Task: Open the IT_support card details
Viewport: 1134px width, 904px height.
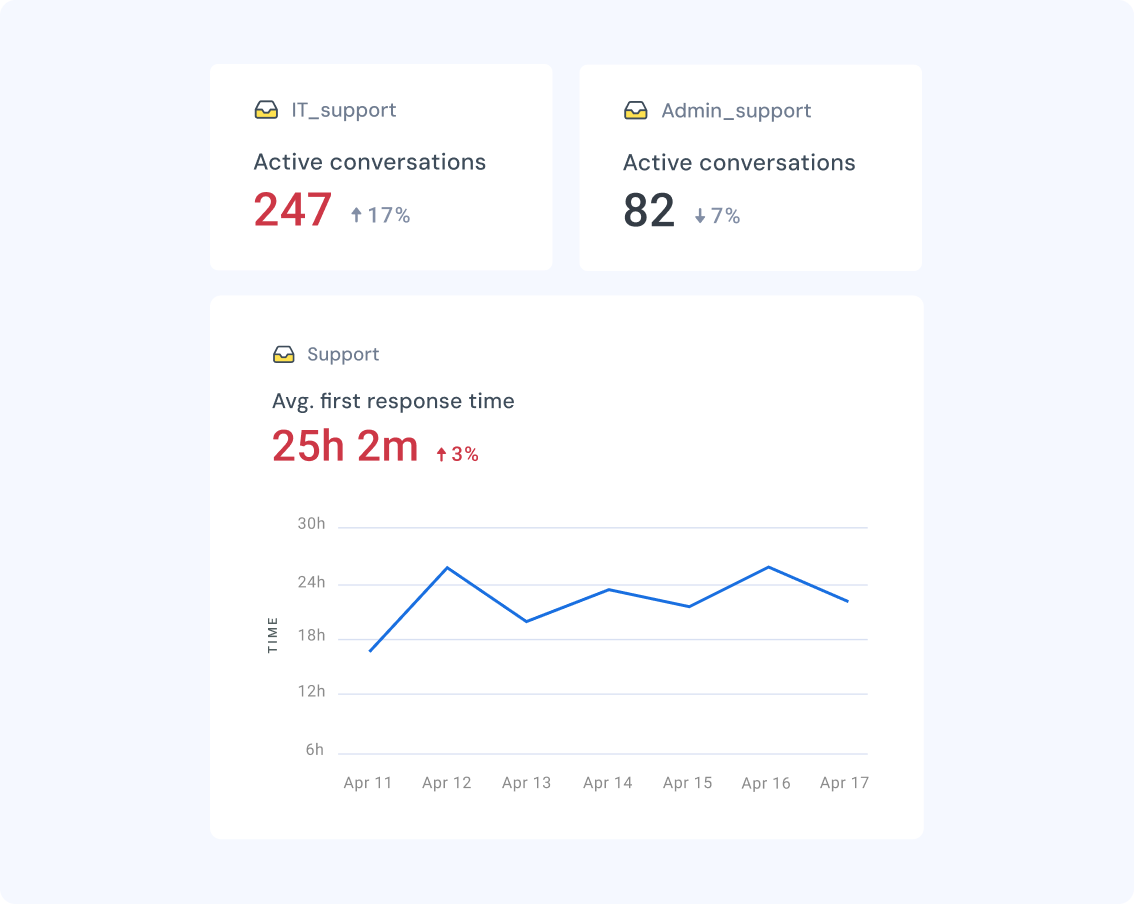Action: [380, 167]
